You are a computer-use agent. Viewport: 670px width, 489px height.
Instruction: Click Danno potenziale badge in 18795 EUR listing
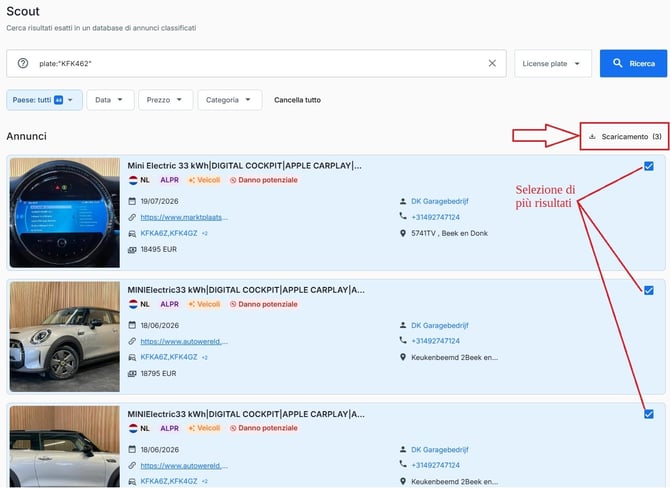coord(264,304)
